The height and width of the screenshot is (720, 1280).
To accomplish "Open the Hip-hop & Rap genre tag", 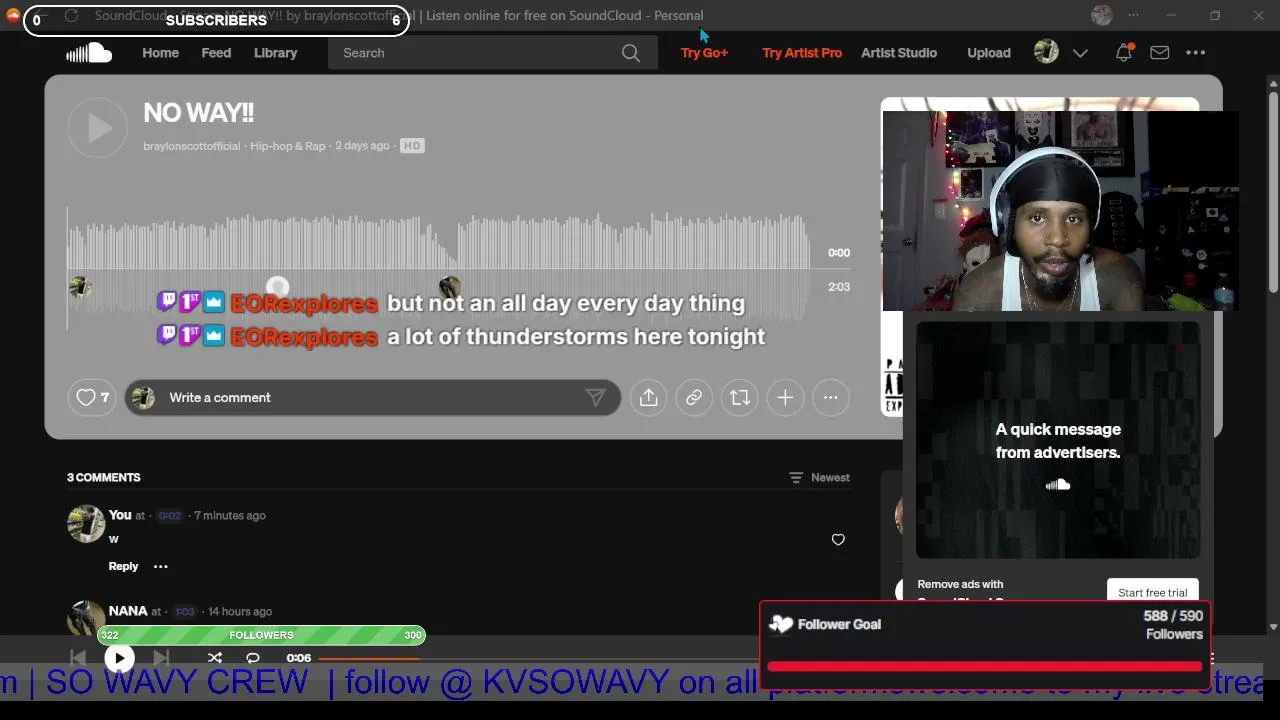I will click(288, 146).
